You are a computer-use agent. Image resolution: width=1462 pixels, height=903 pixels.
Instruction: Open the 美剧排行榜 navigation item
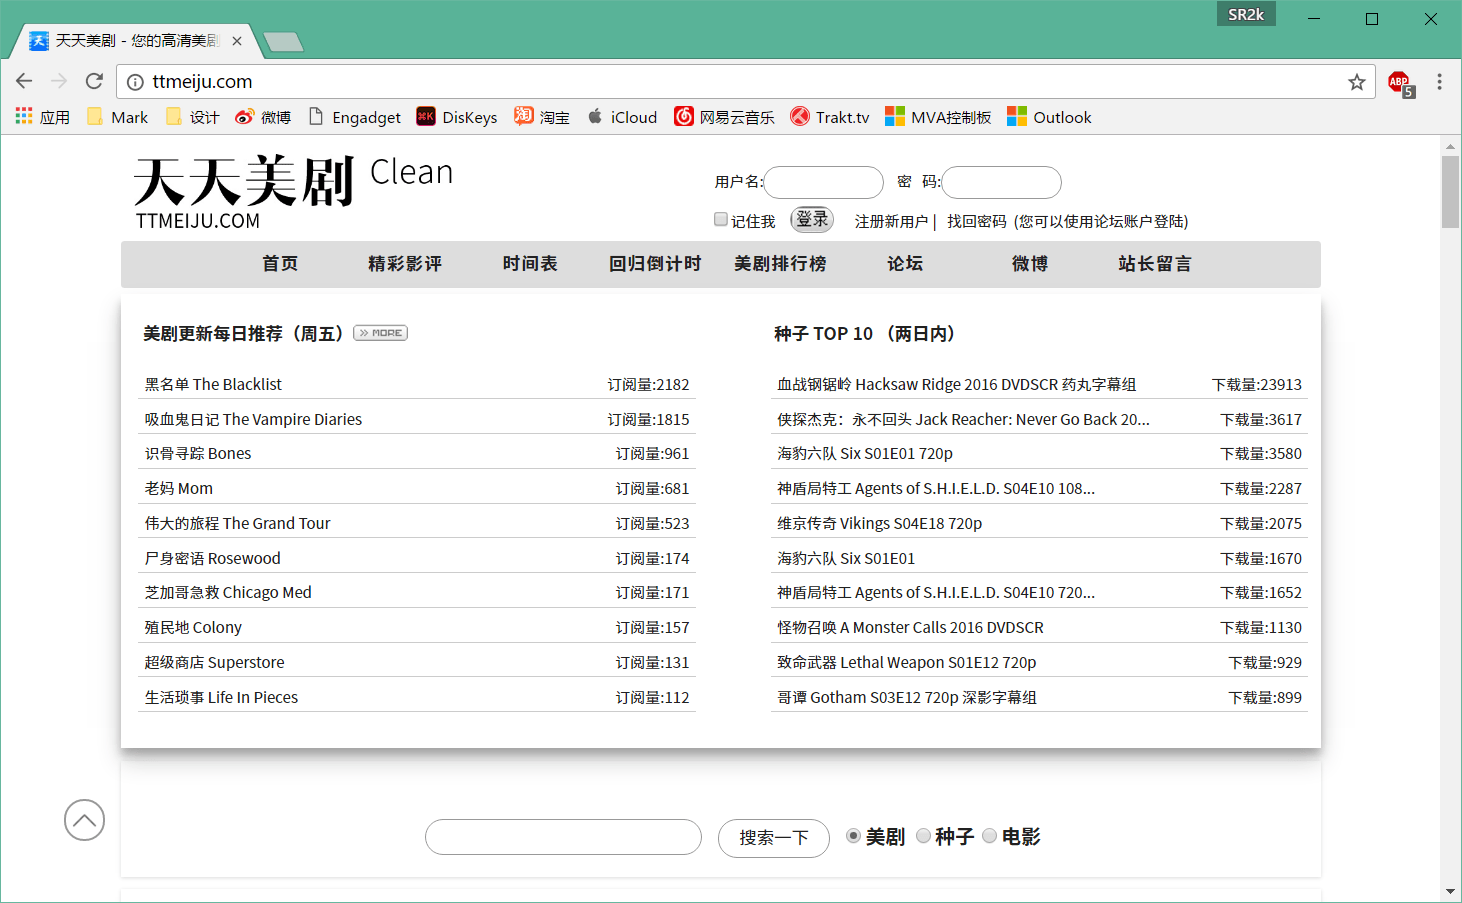point(780,264)
